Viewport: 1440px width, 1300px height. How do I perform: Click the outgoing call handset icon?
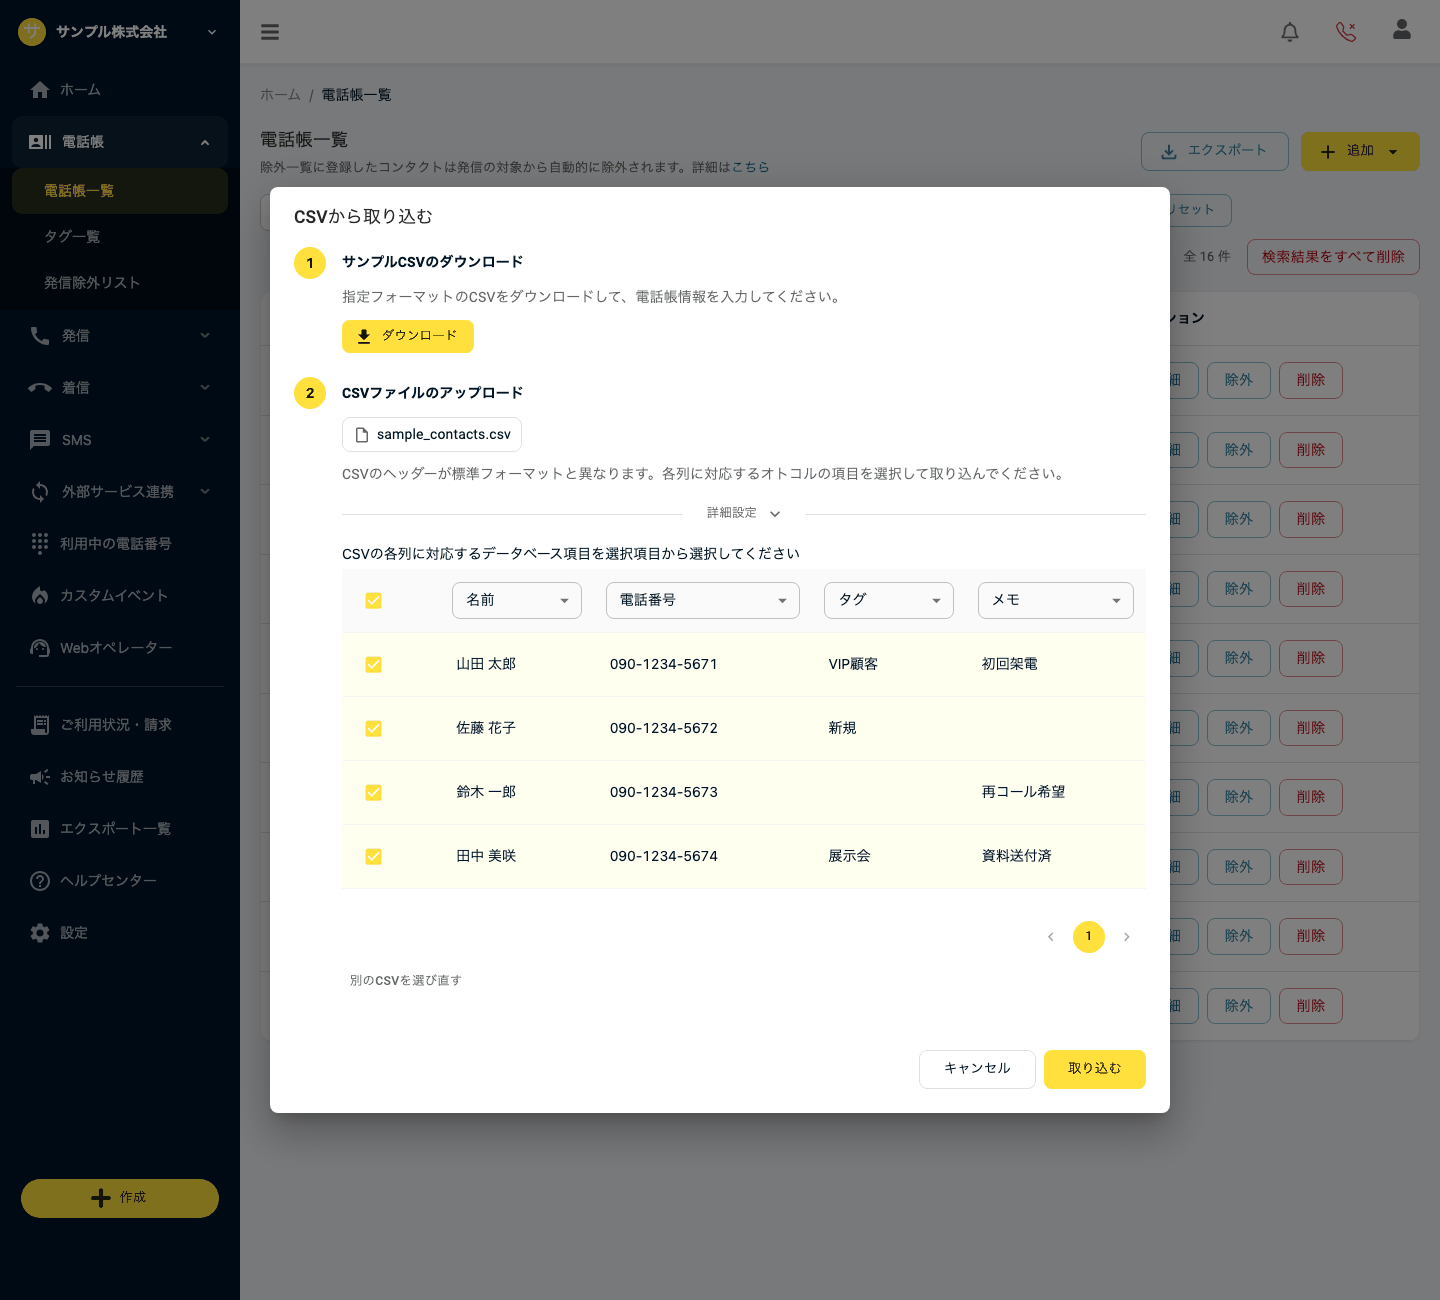click(x=40, y=336)
